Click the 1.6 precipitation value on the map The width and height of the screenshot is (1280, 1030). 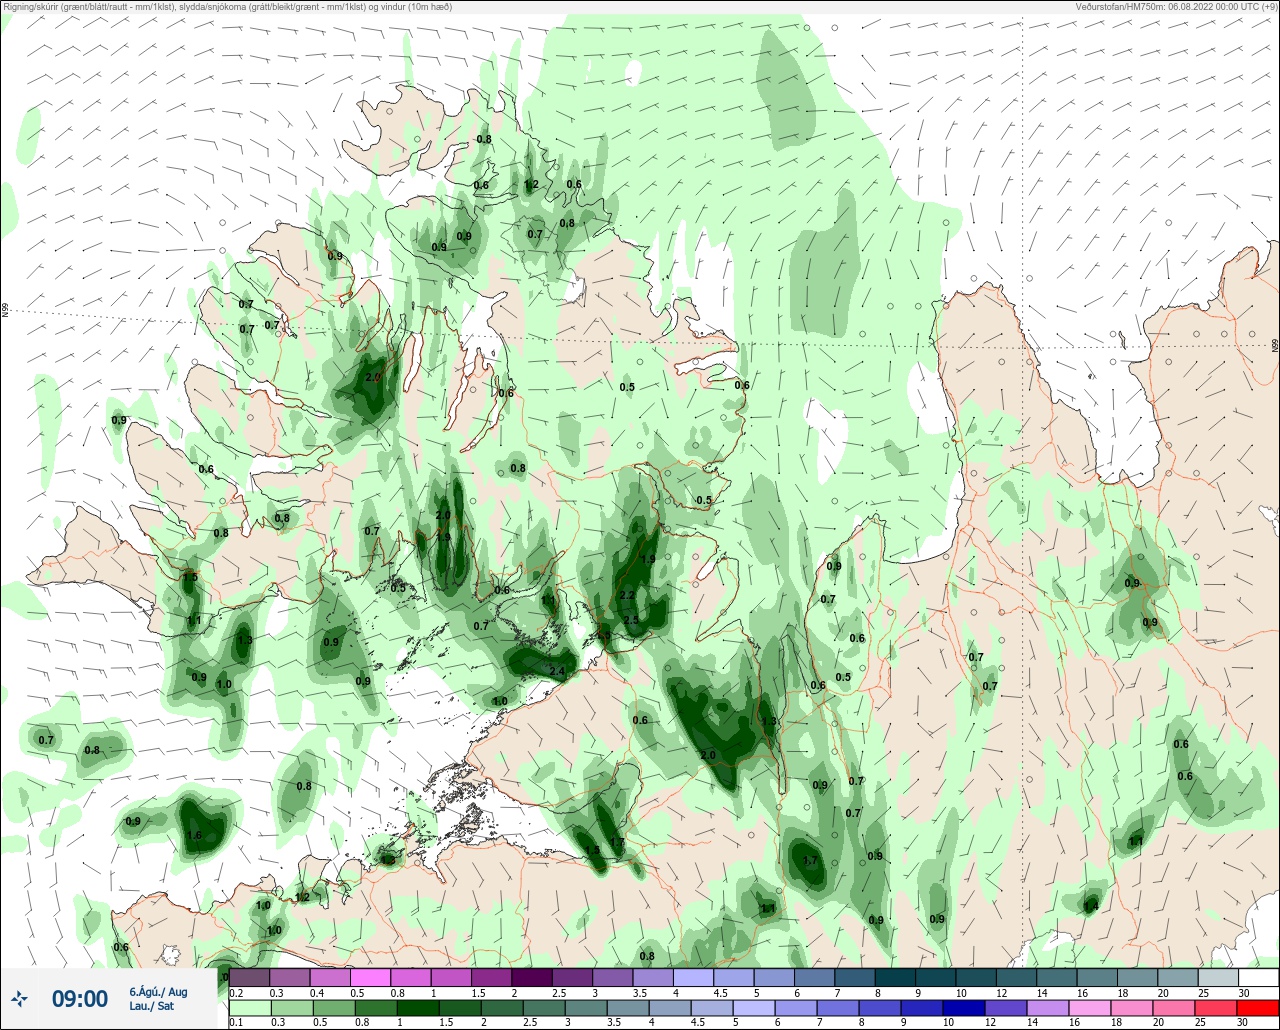pos(194,835)
